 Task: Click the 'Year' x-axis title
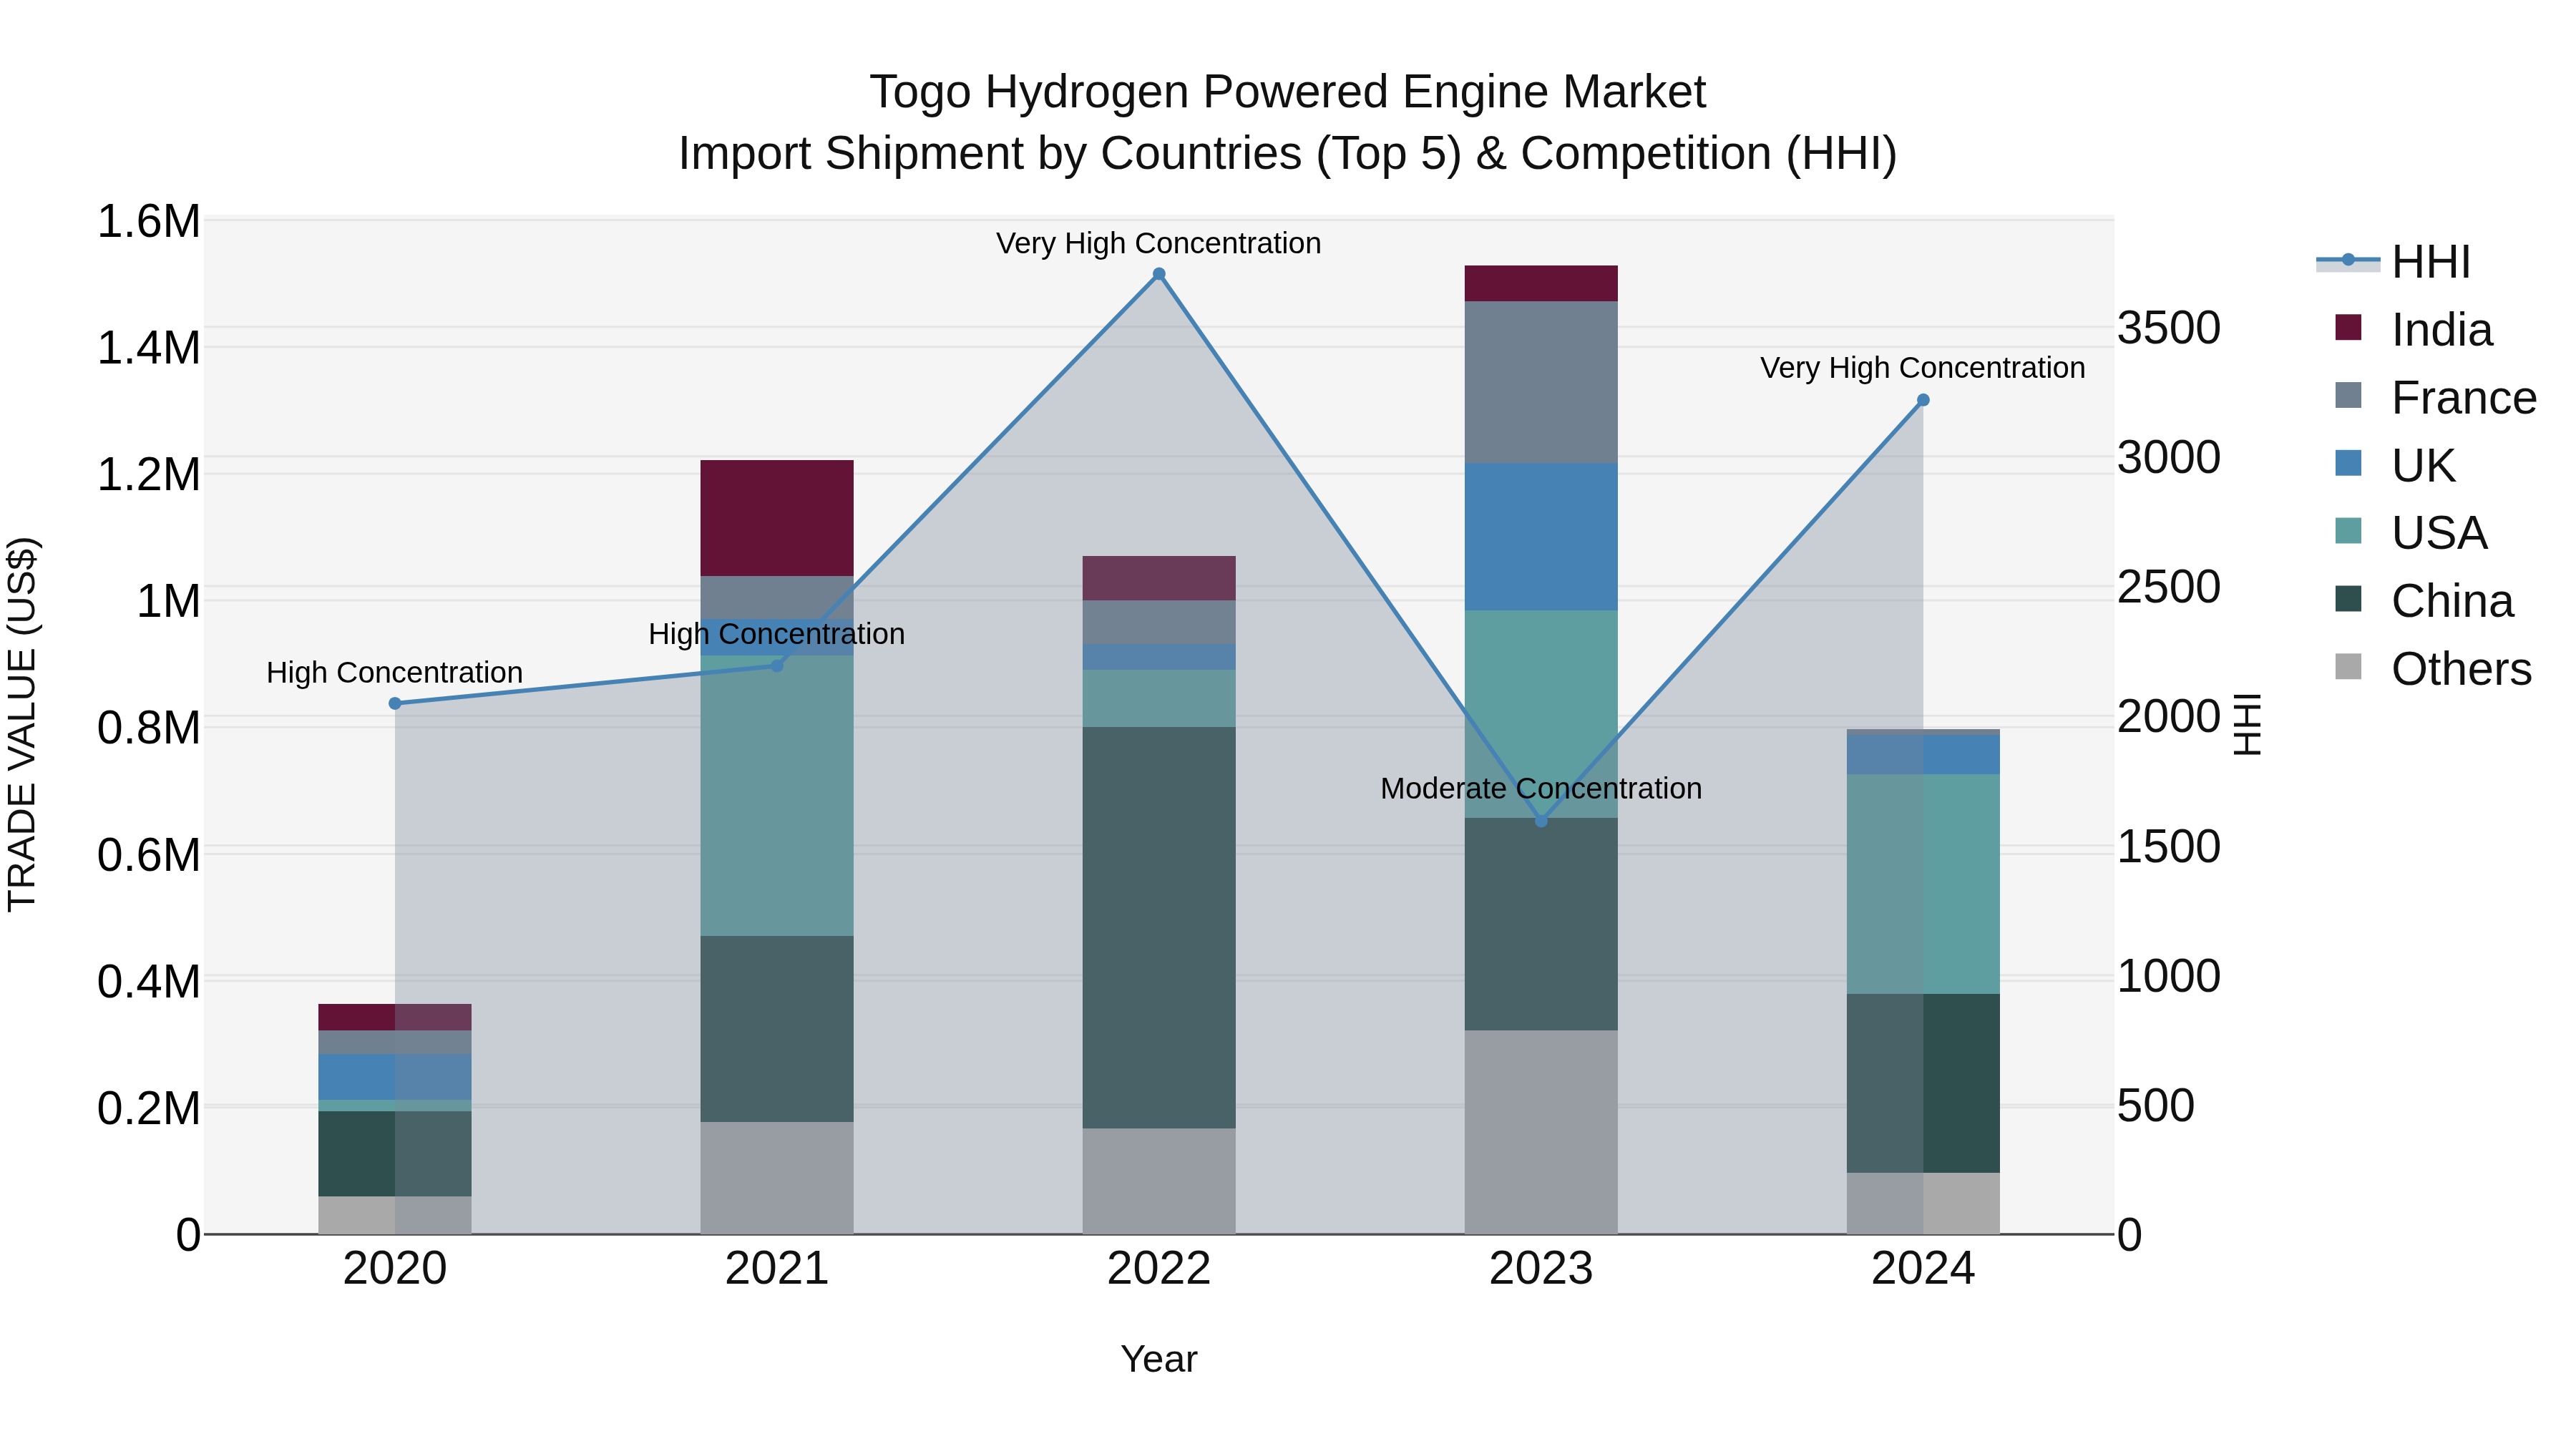click(1159, 1360)
